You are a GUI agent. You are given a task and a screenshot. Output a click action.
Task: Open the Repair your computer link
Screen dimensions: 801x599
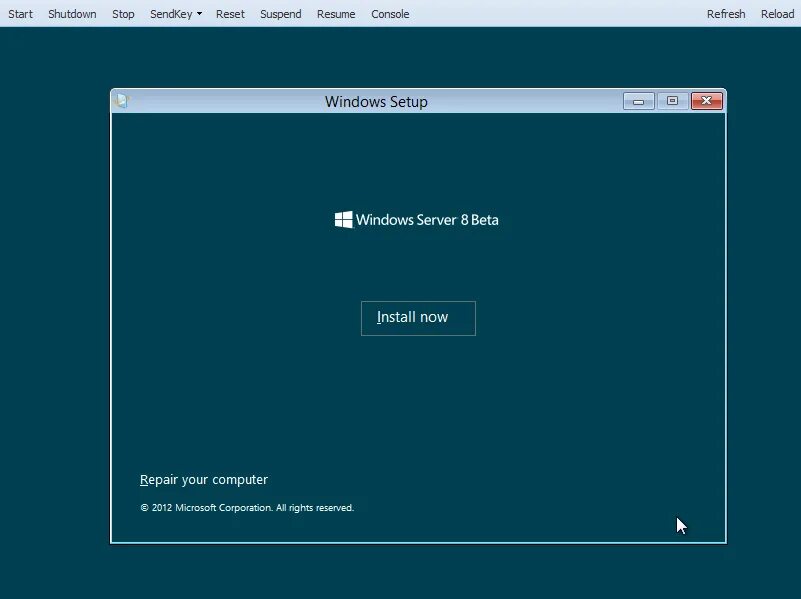point(204,480)
